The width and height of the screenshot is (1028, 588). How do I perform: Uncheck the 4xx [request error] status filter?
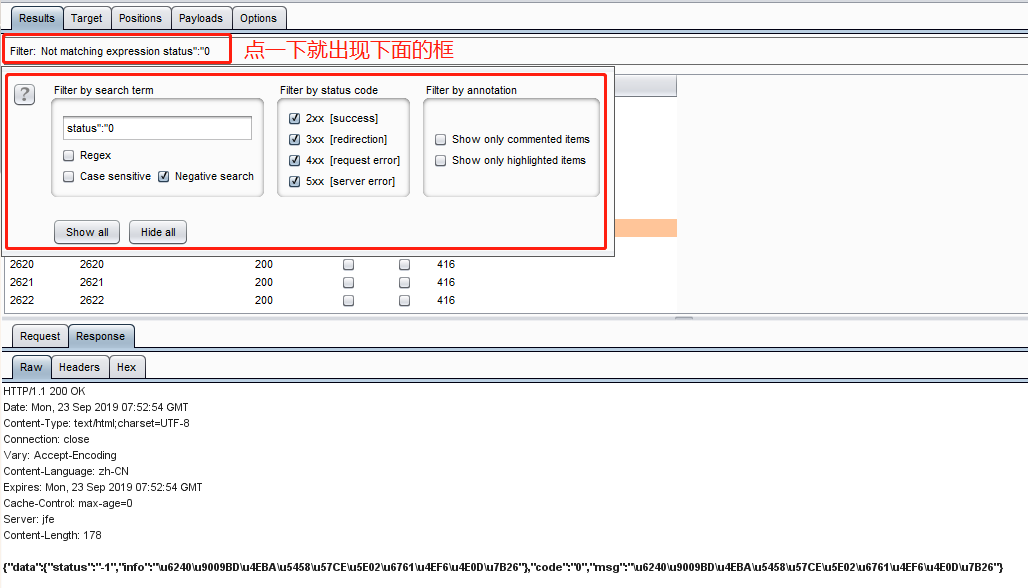pos(294,161)
